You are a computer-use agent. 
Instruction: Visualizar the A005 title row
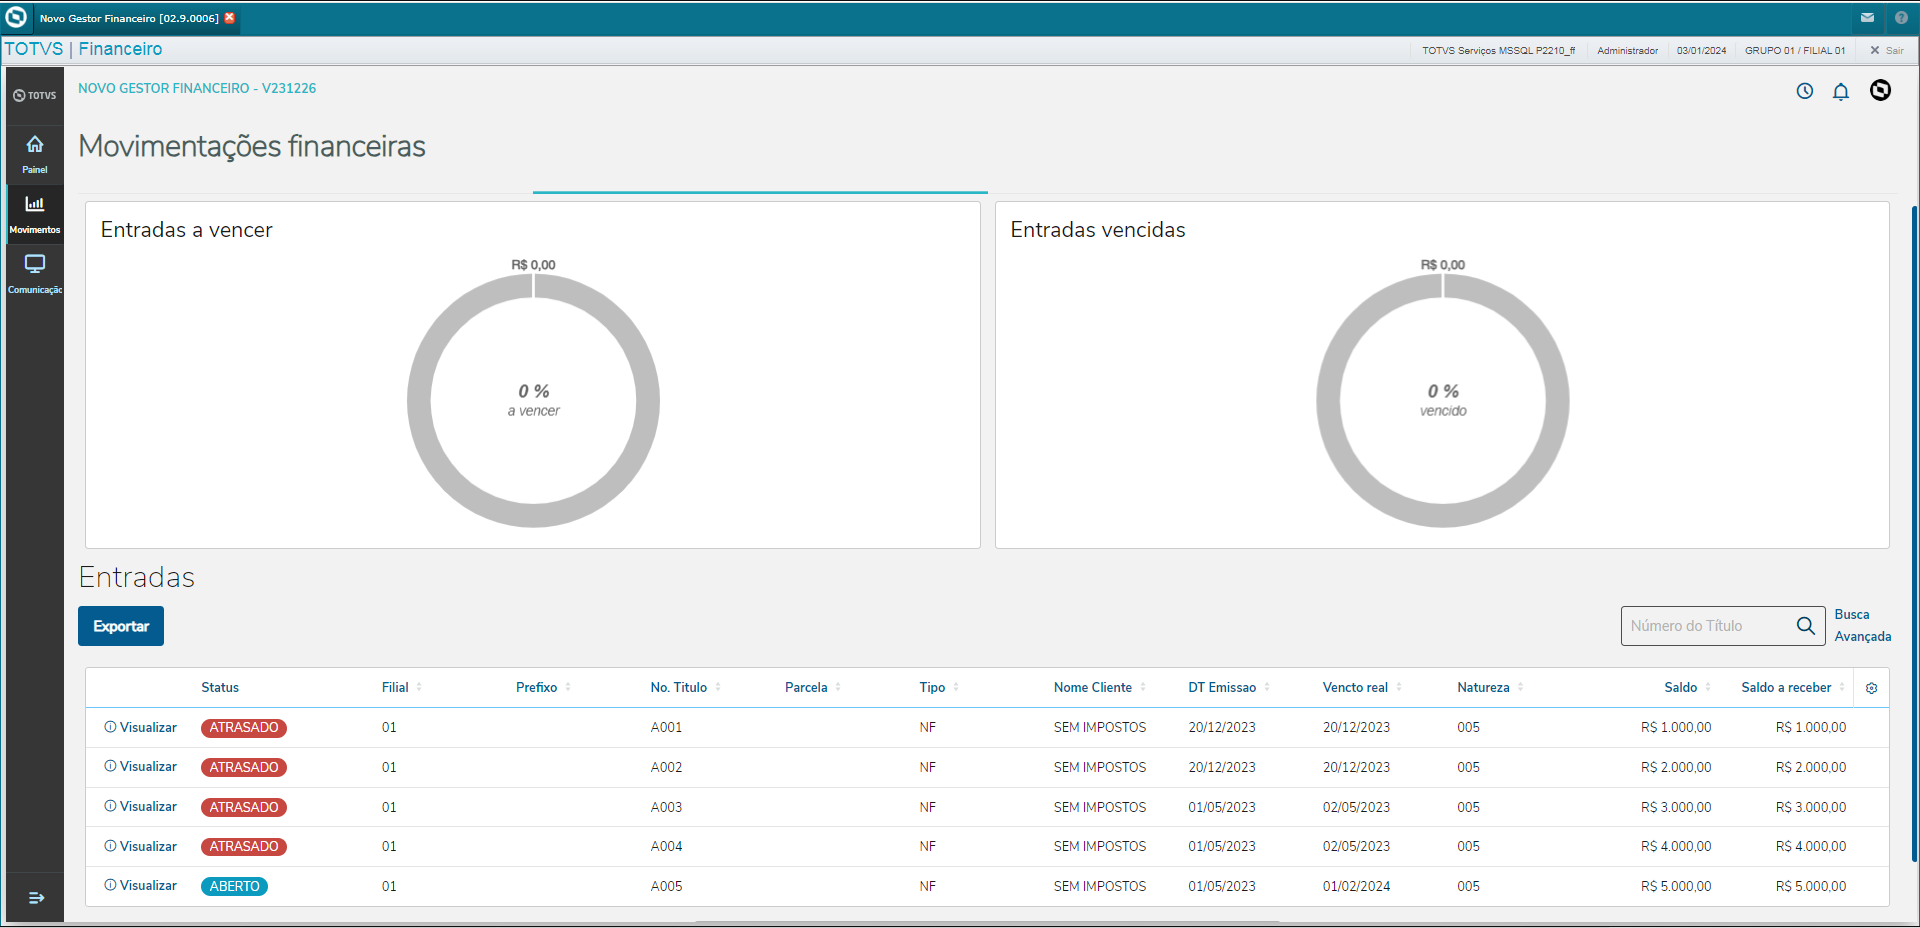141,886
